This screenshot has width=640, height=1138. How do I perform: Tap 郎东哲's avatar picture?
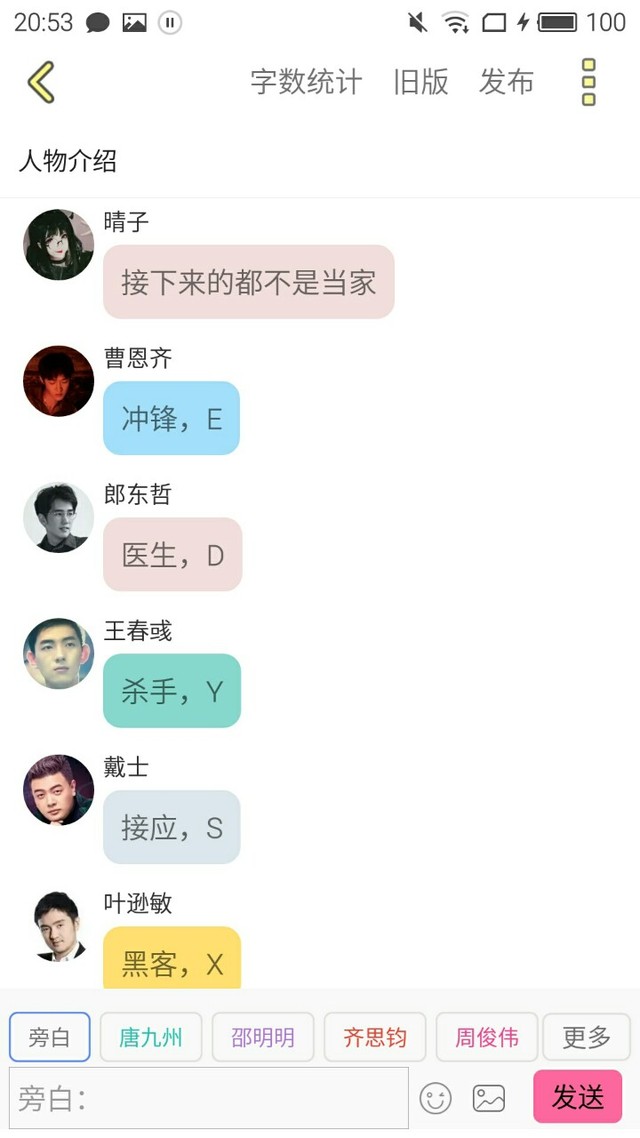click(x=59, y=517)
